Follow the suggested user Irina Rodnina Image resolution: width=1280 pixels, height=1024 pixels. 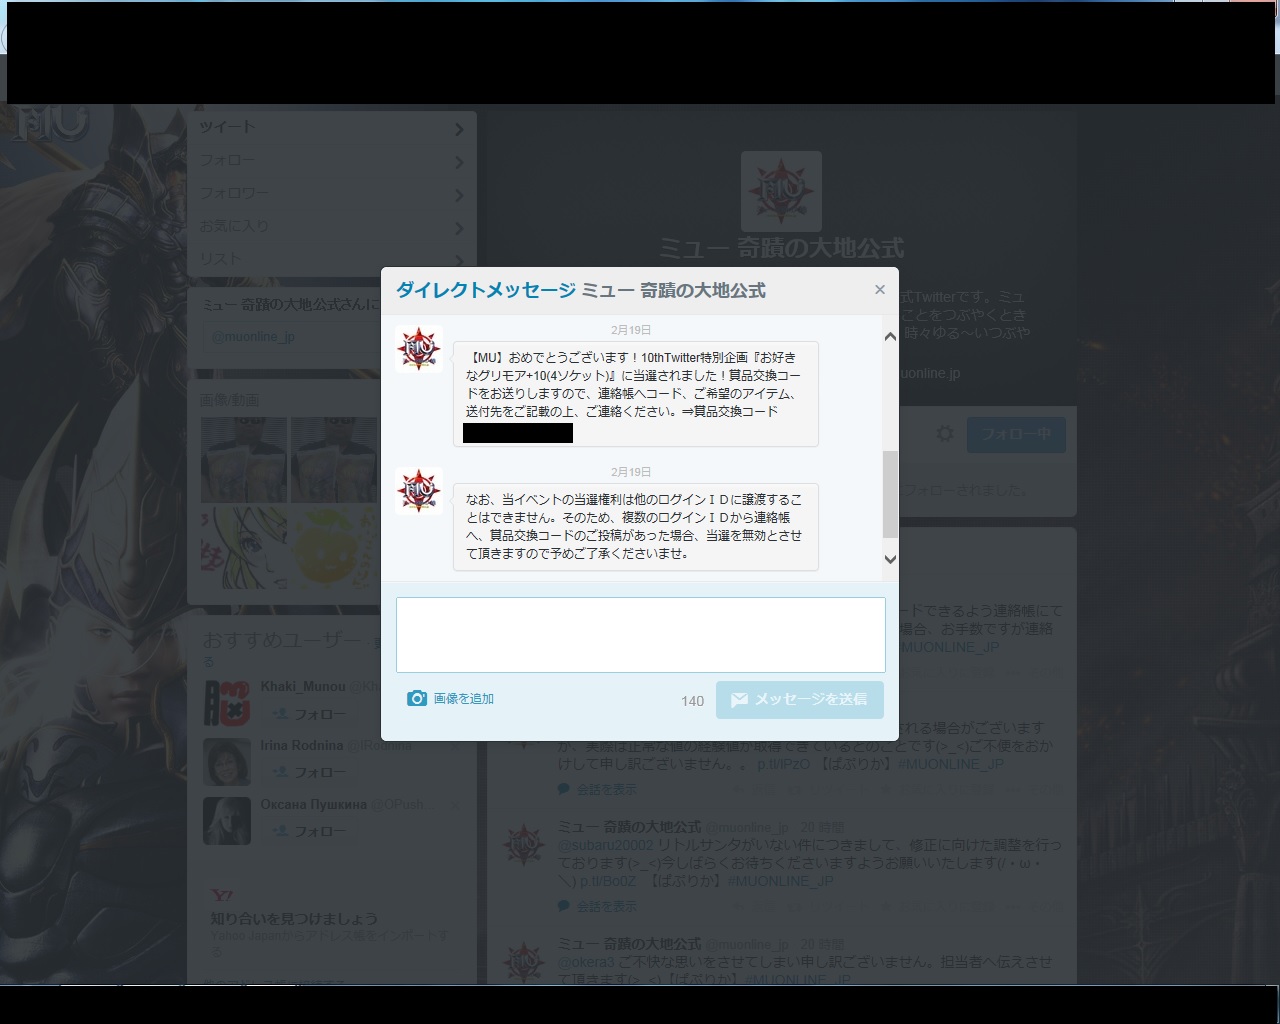308,772
